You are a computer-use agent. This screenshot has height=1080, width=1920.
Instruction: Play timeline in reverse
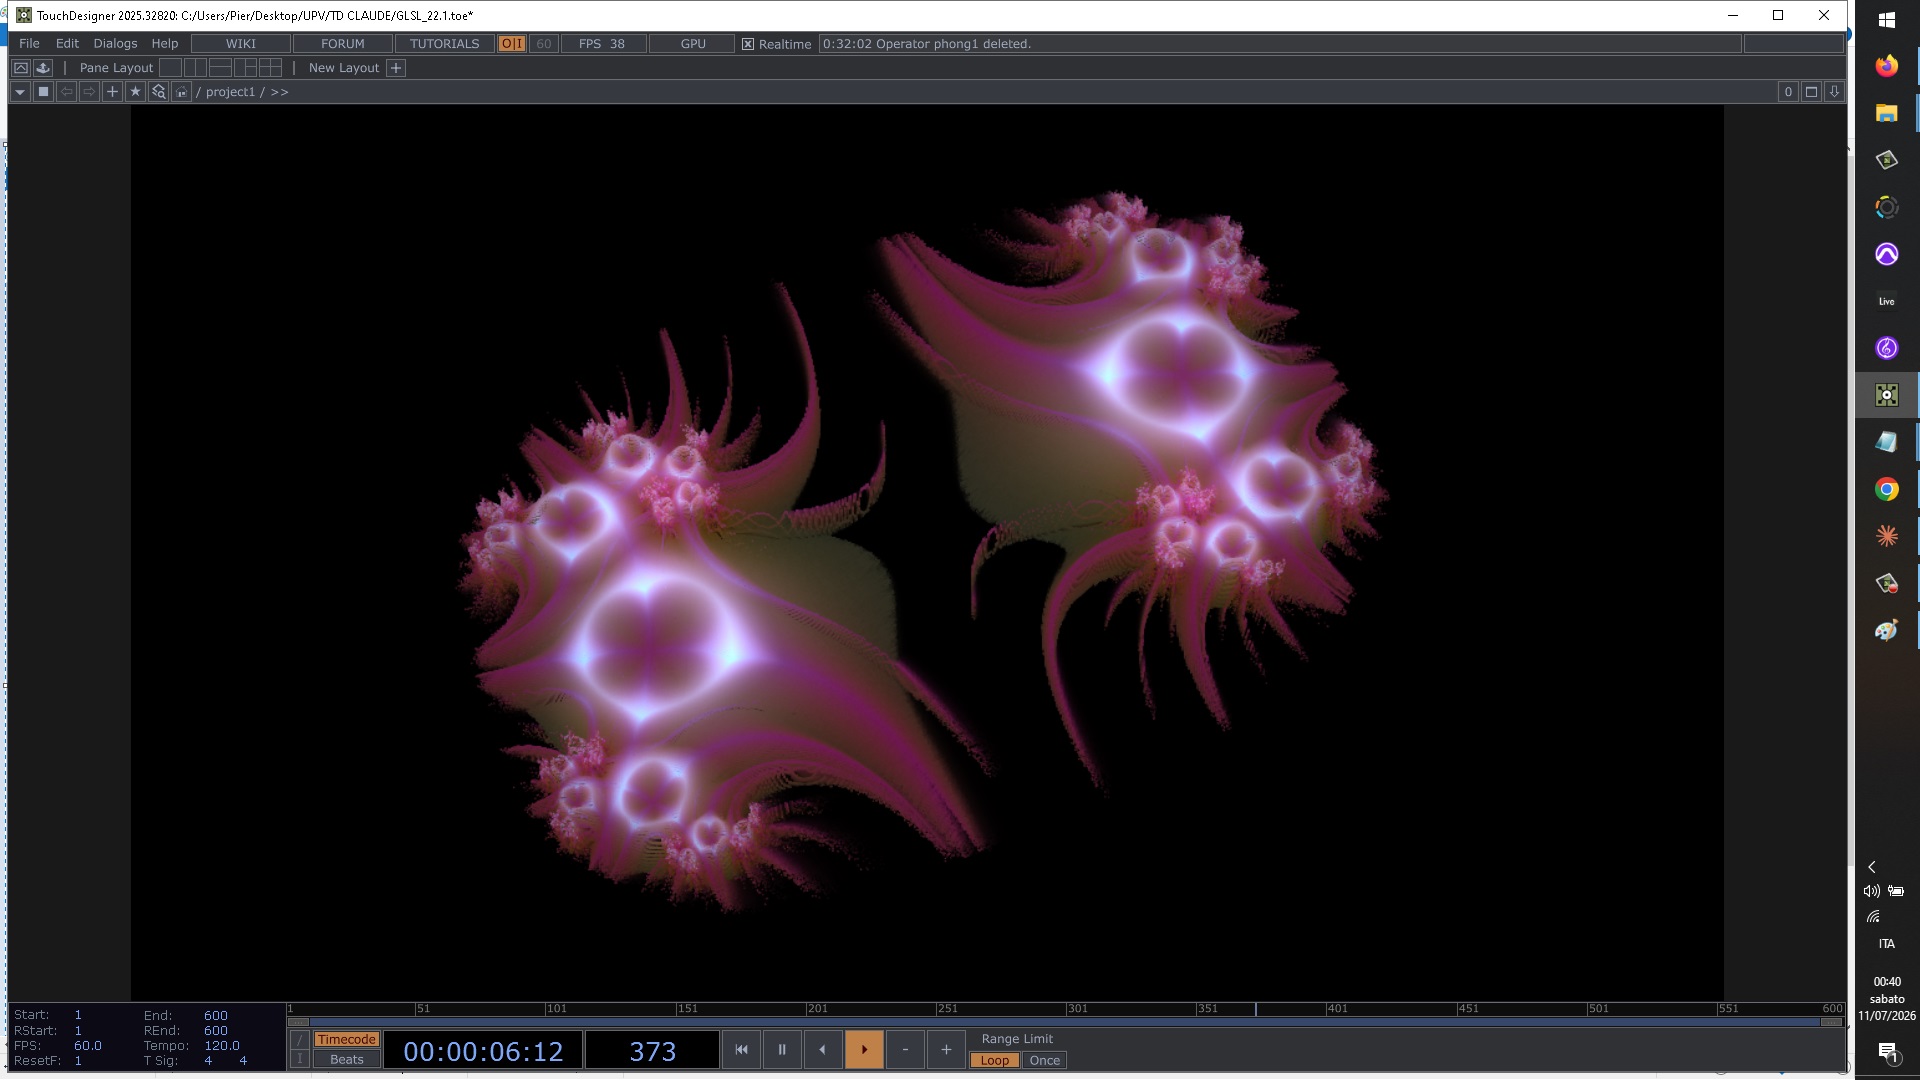823,1050
